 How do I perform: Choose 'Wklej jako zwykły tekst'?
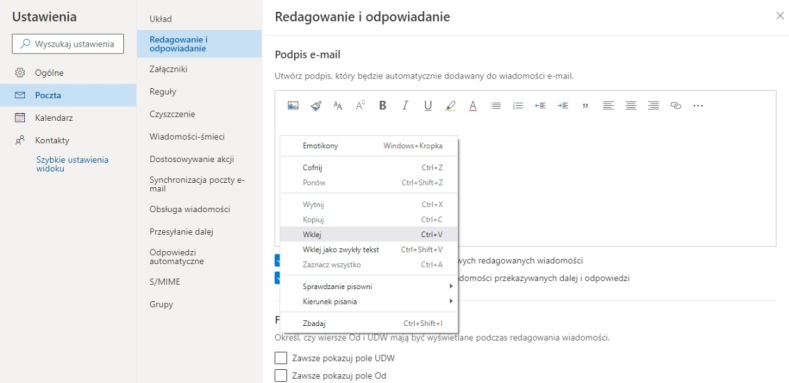(x=369, y=250)
